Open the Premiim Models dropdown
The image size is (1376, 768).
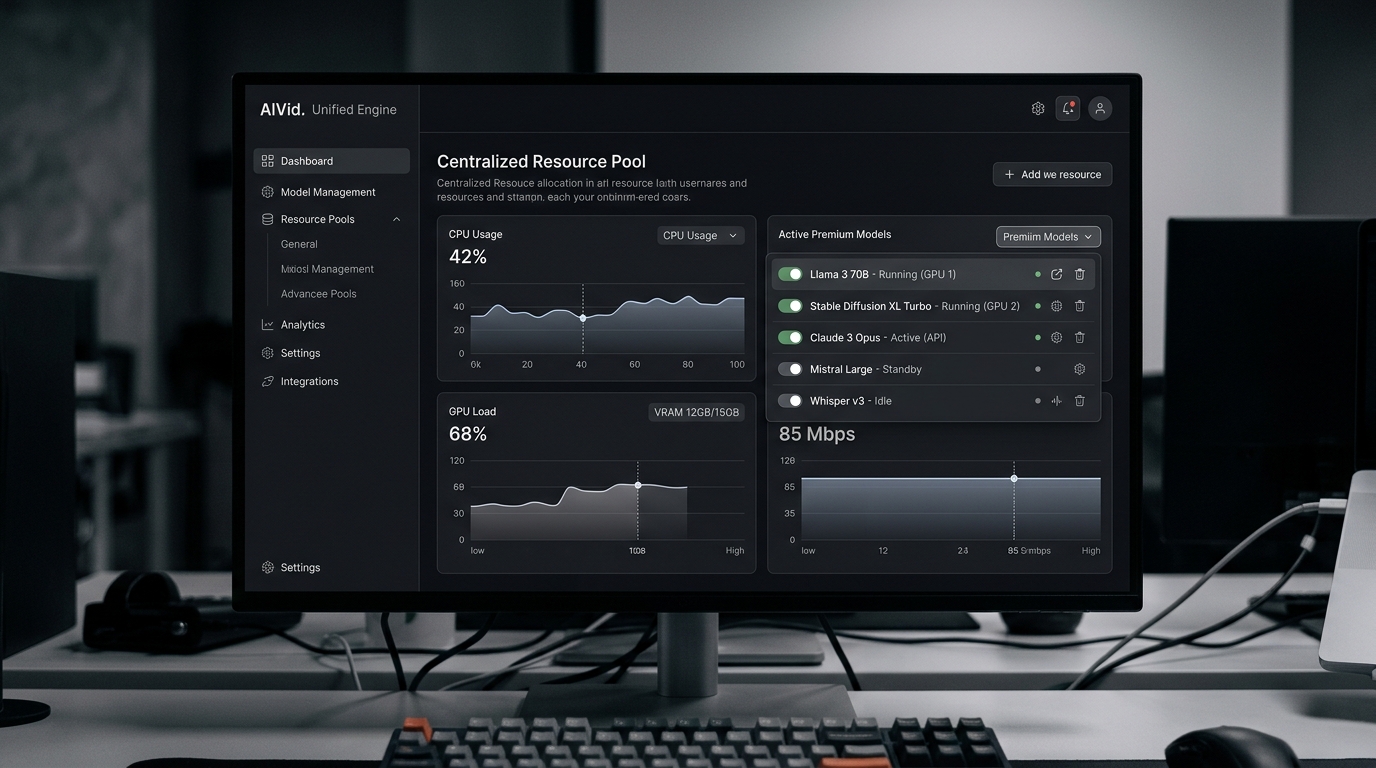tap(1048, 237)
